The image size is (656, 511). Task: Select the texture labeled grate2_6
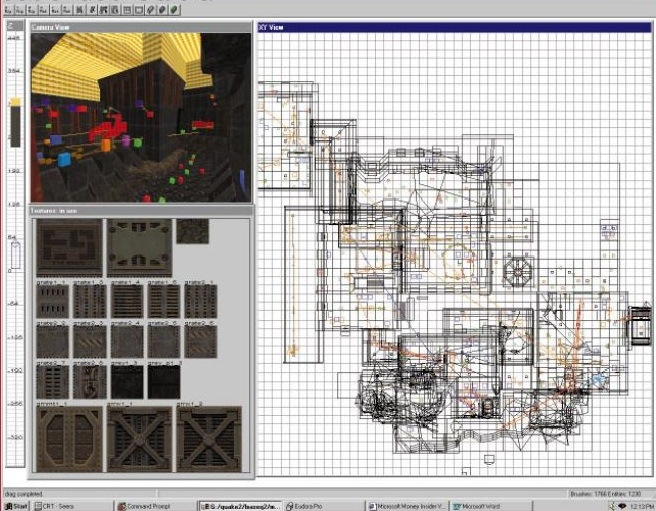point(201,342)
